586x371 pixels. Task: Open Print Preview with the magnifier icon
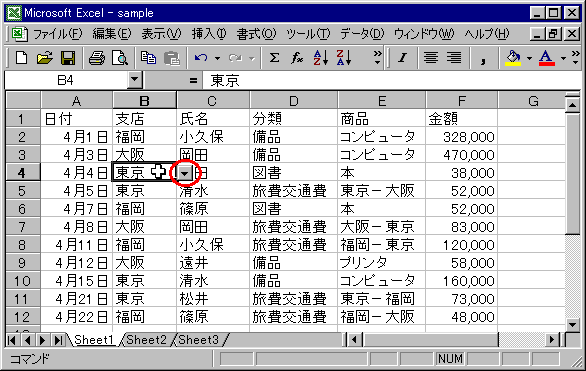click(x=120, y=58)
